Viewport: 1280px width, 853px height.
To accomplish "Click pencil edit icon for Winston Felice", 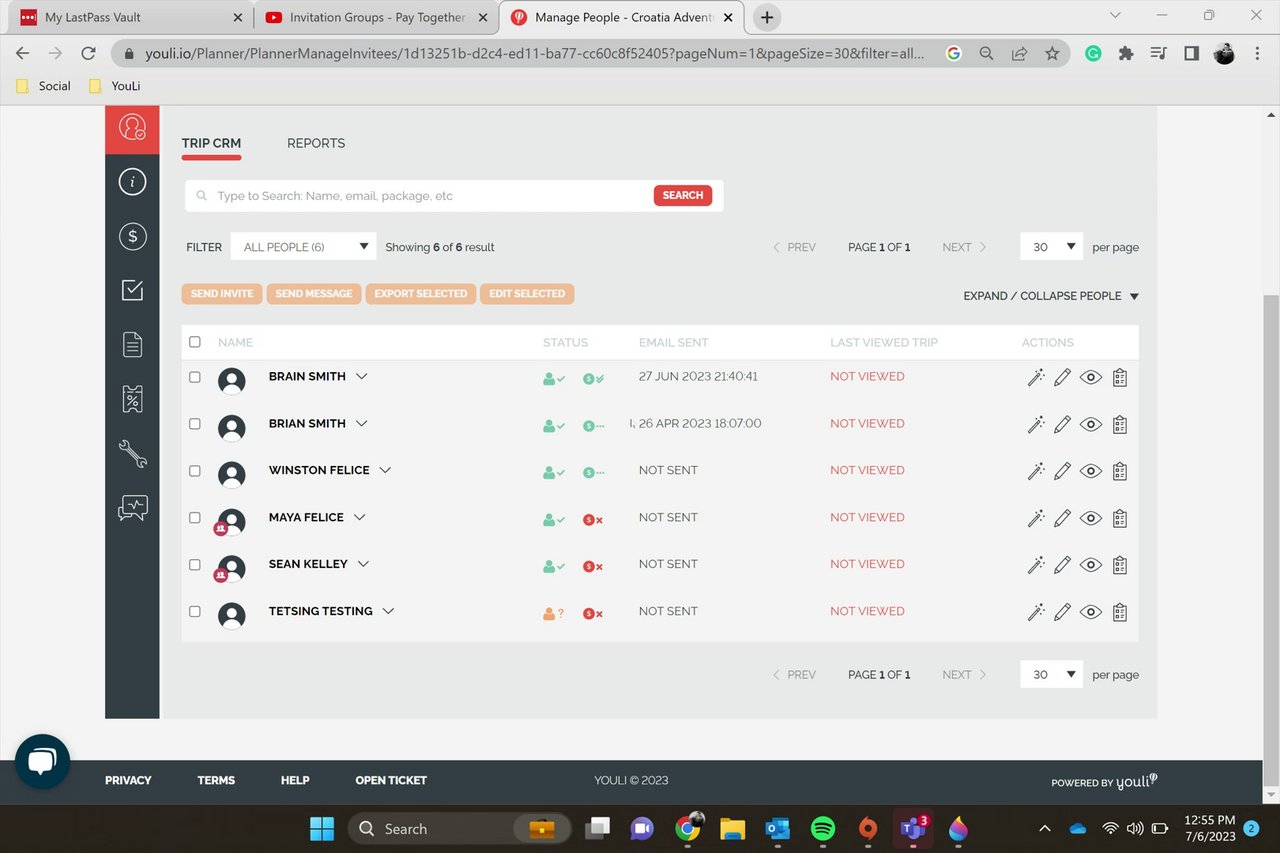I will 1063,471.
